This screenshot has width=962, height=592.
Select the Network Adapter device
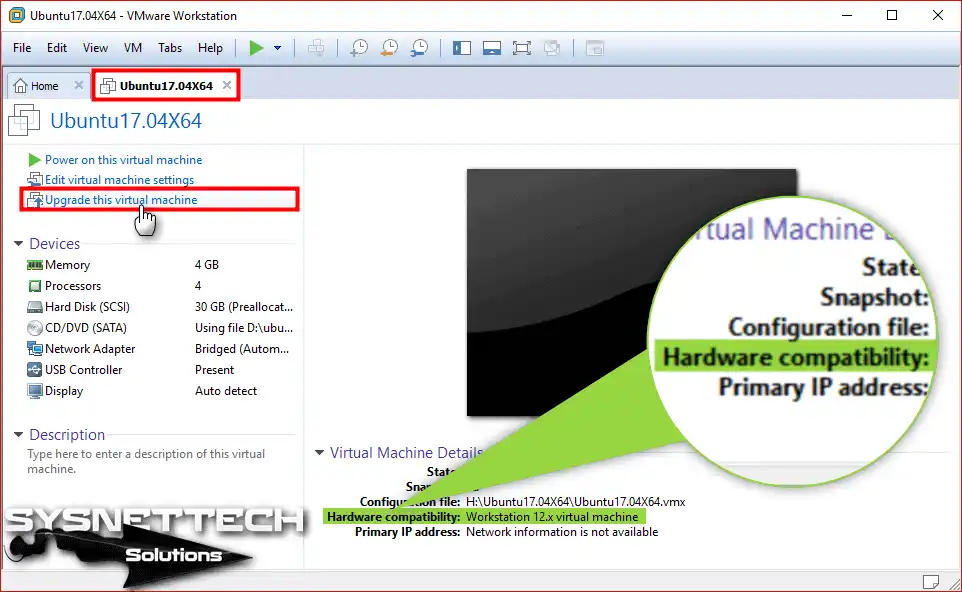tap(161, 348)
